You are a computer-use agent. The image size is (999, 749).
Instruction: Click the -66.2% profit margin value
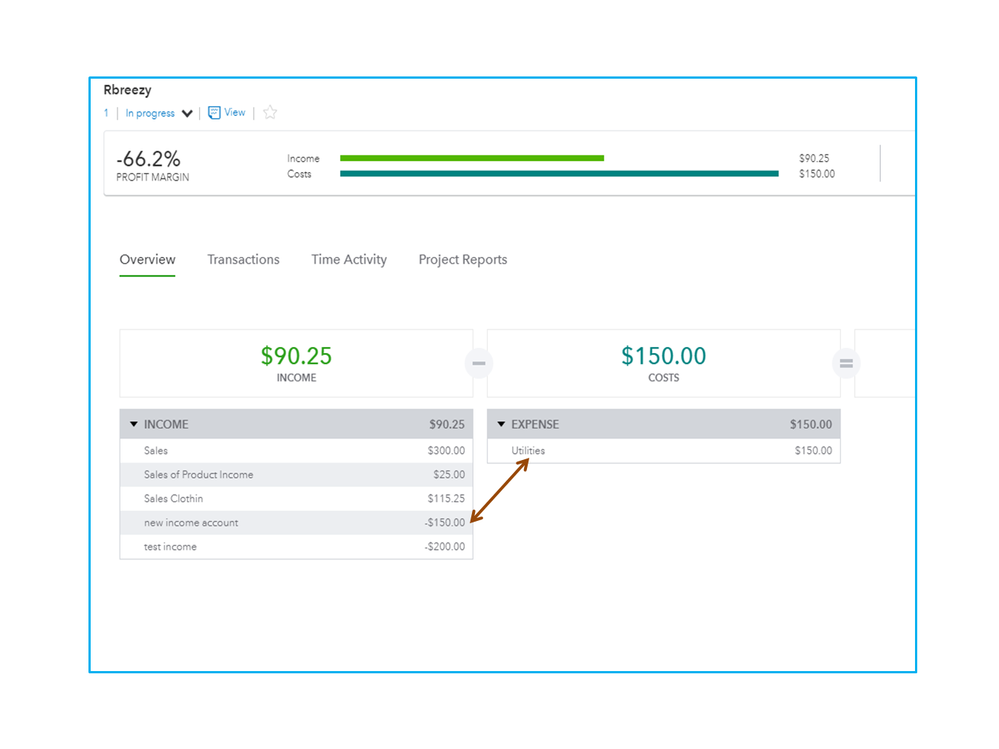[148, 159]
